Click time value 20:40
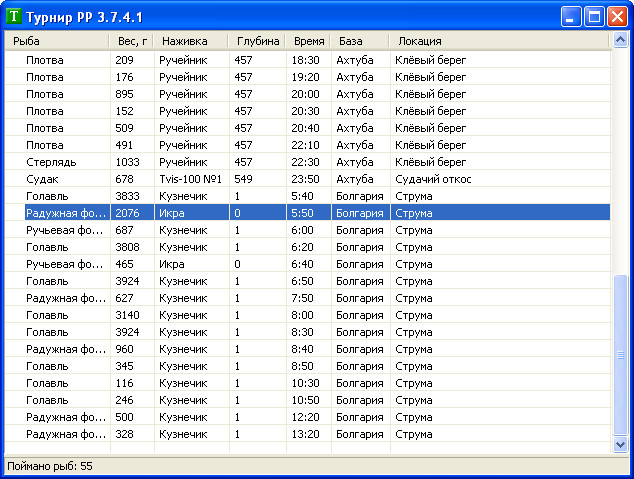Screen dimensions: 634x479 tap(305, 128)
